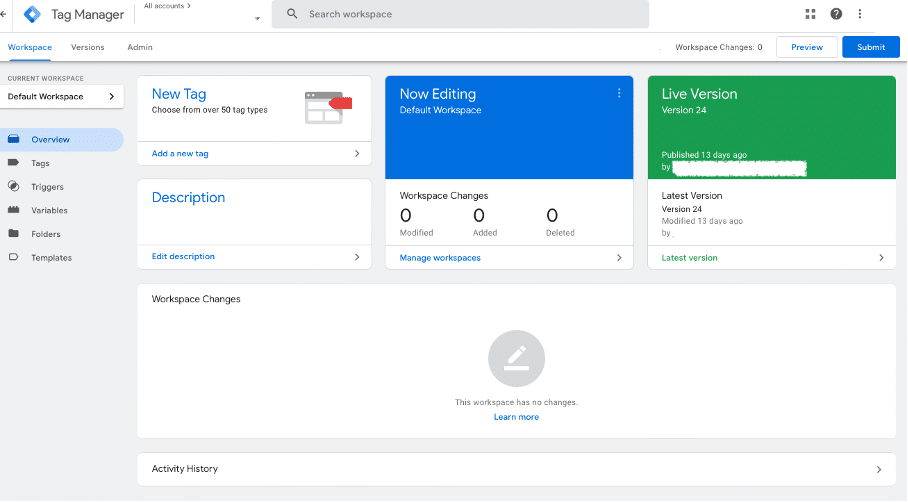Click the Templates sidebar icon

pos(13,257)
